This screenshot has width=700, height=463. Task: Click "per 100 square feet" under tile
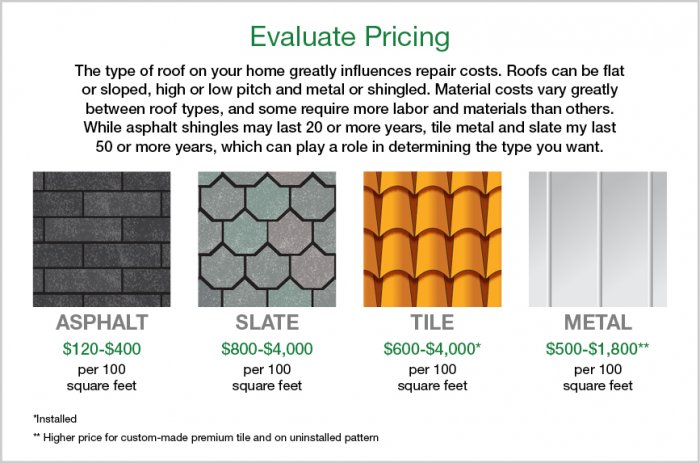tap(432, 377)
